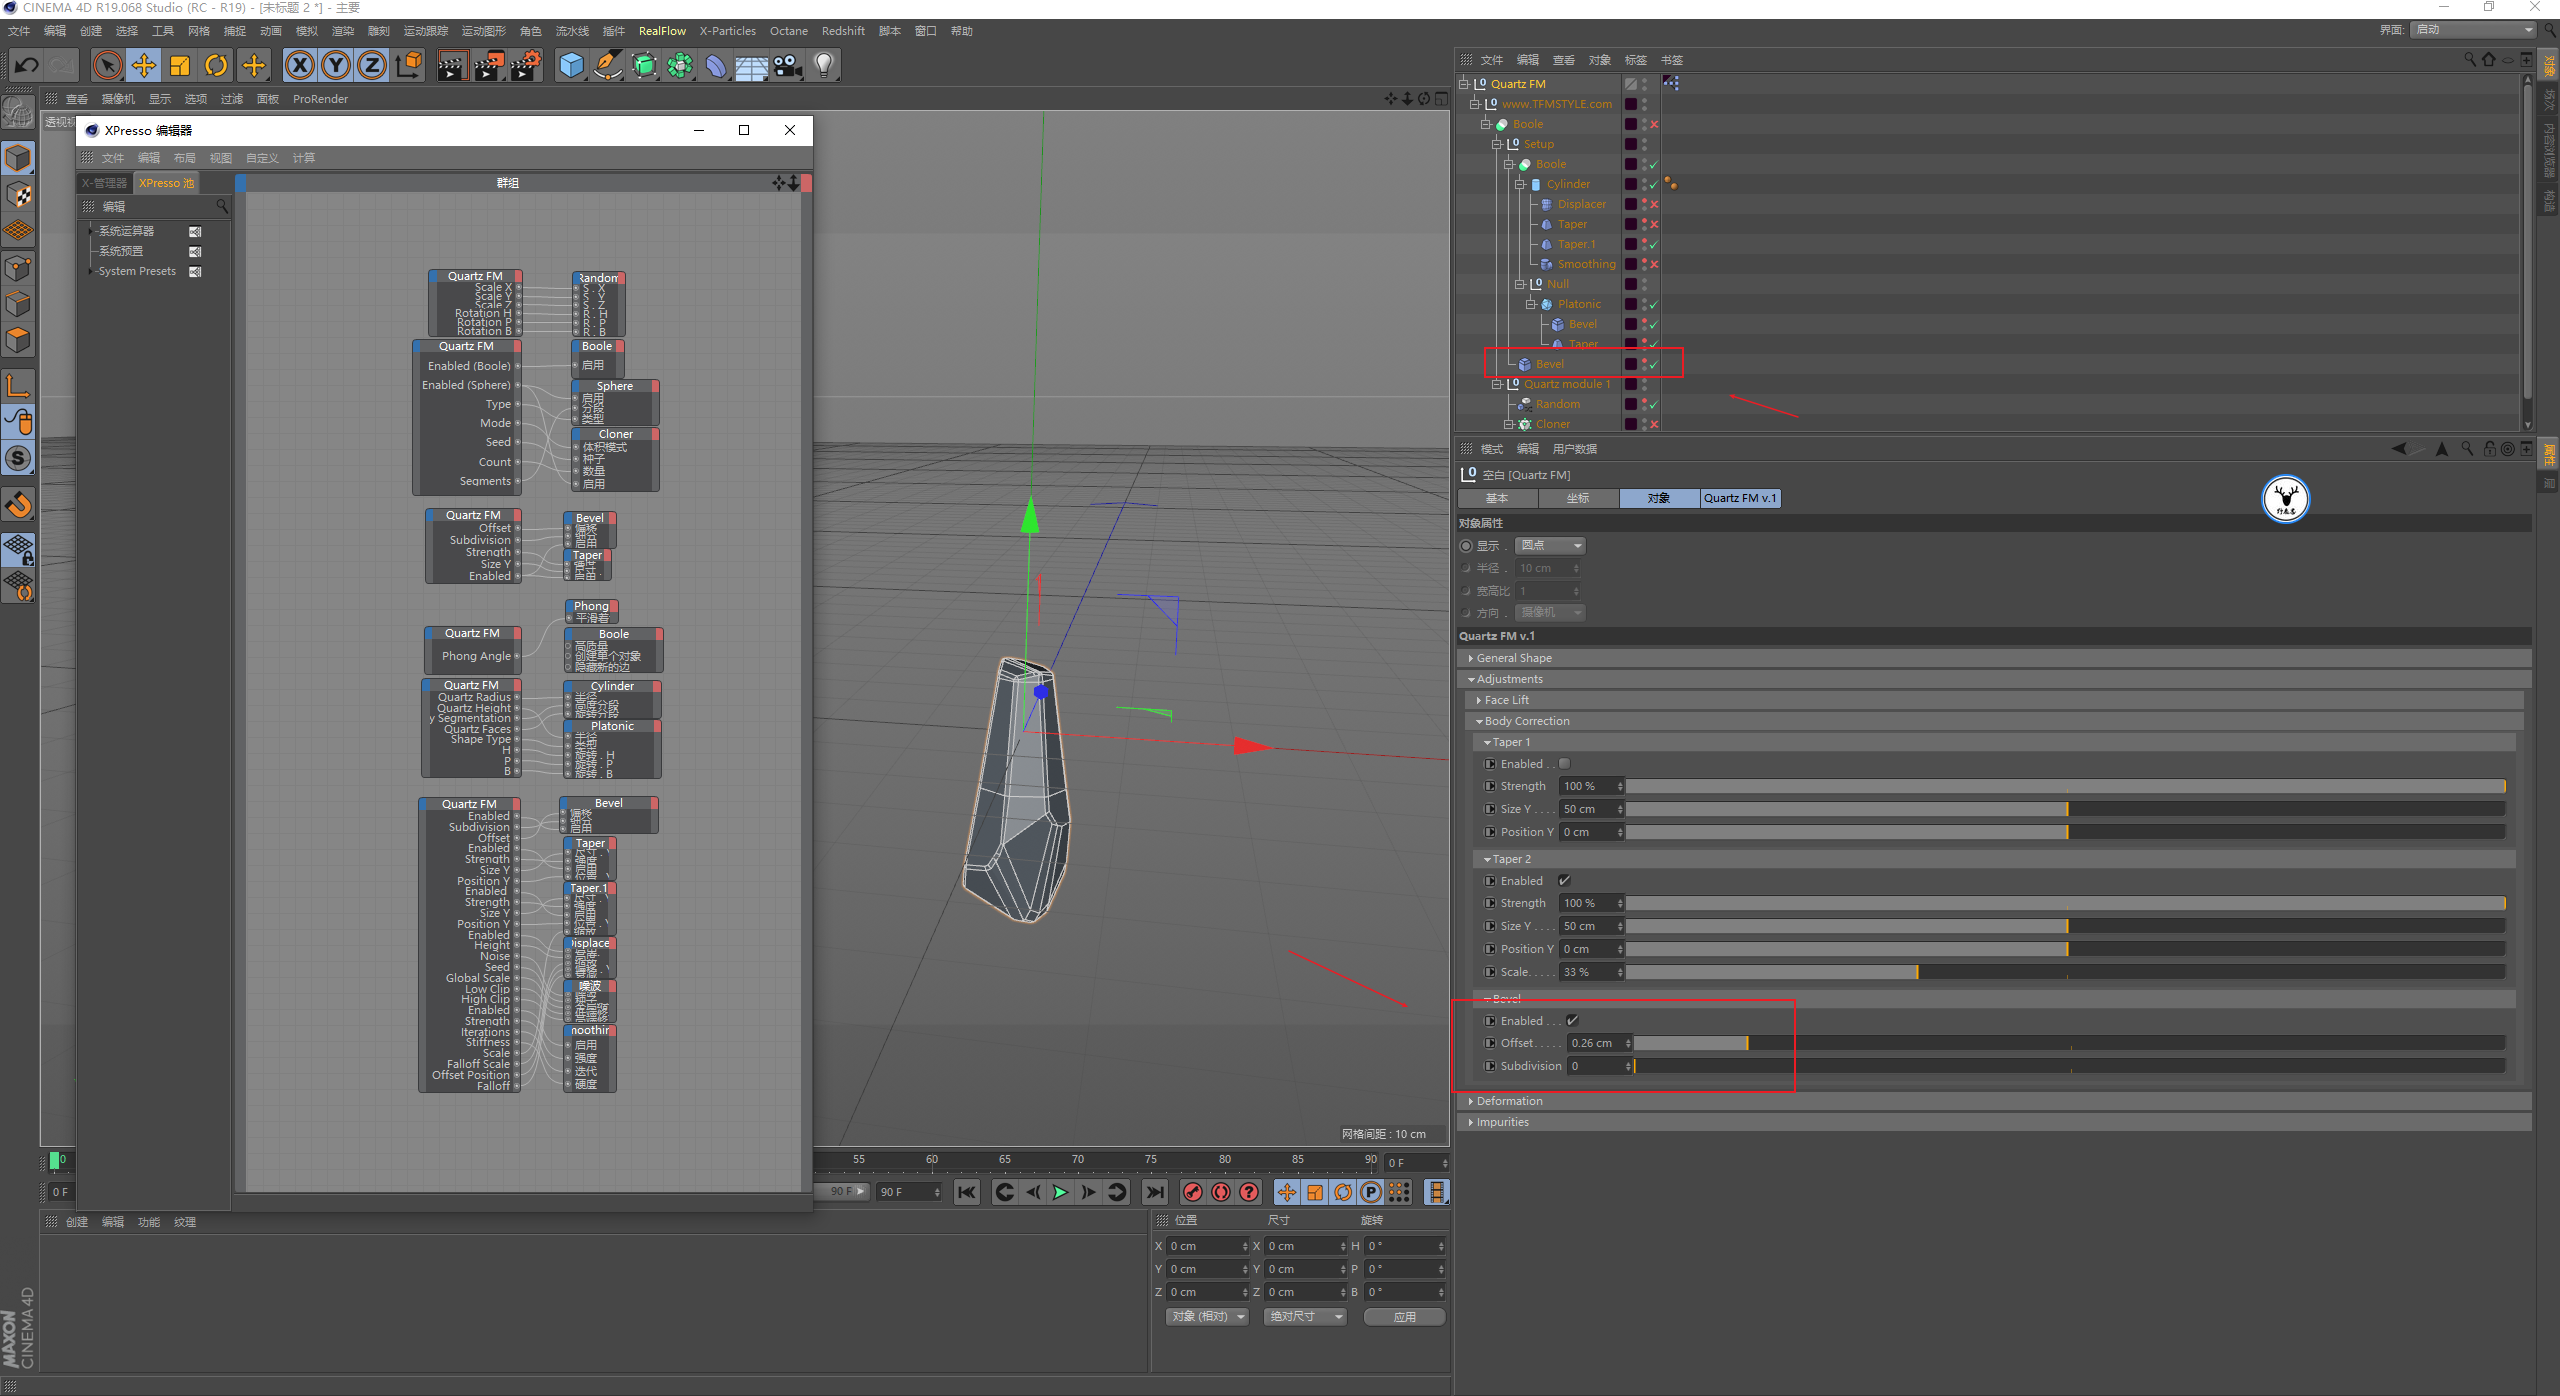Open the RealFlow menu

point(662,31)
